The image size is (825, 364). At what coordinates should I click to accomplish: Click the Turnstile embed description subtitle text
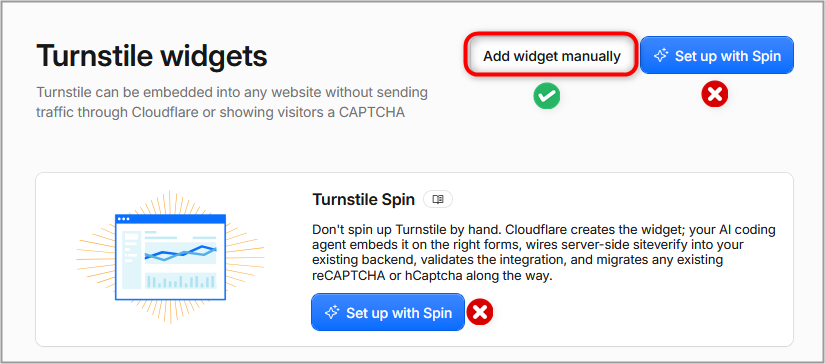(x=232, y=103)
